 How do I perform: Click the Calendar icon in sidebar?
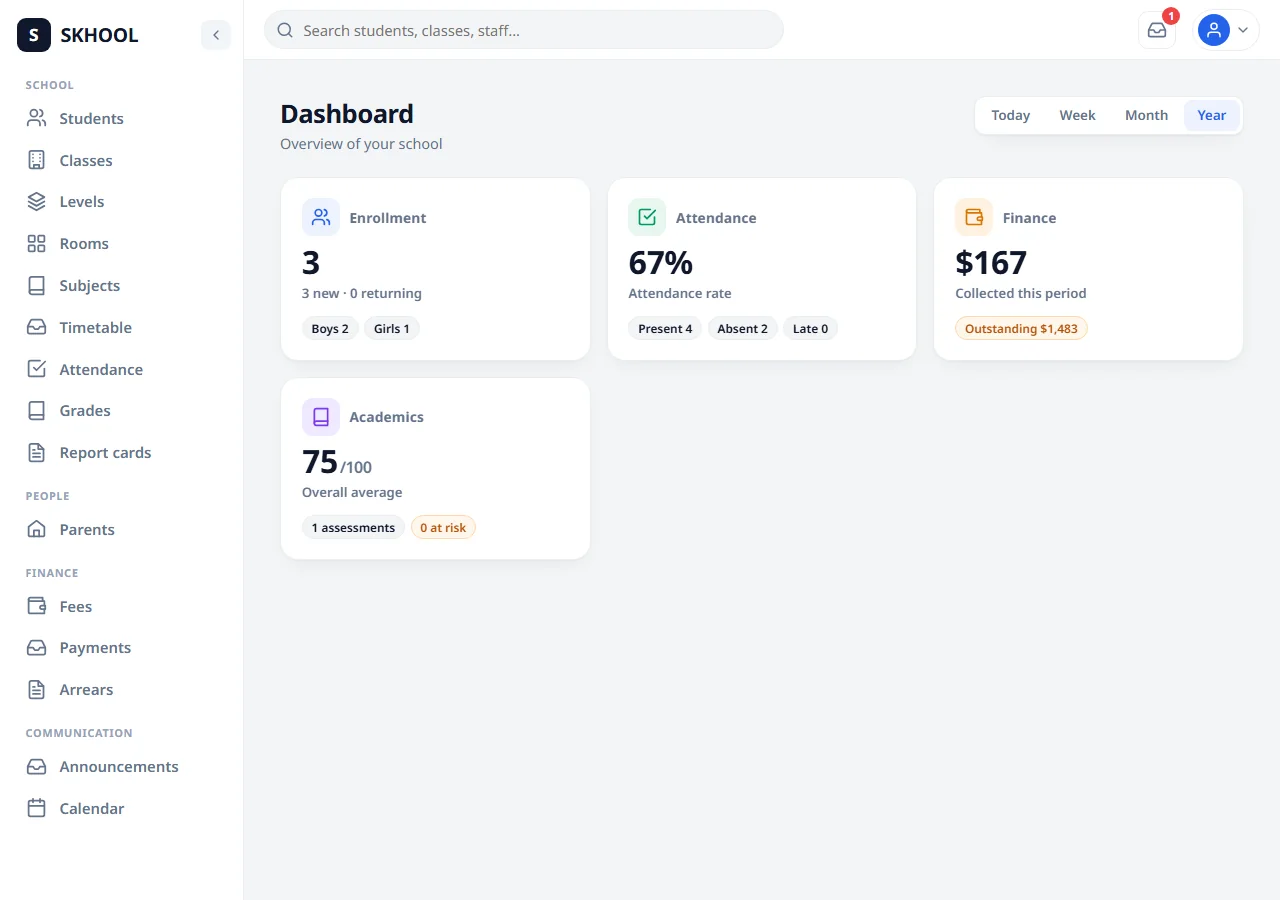pyautogui.click(x=37, y=808)
